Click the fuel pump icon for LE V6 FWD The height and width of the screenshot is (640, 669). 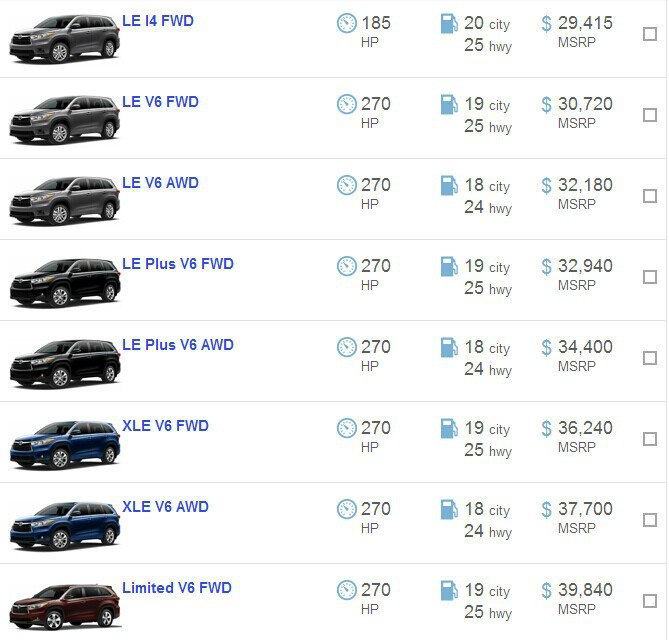click(449, 104)
